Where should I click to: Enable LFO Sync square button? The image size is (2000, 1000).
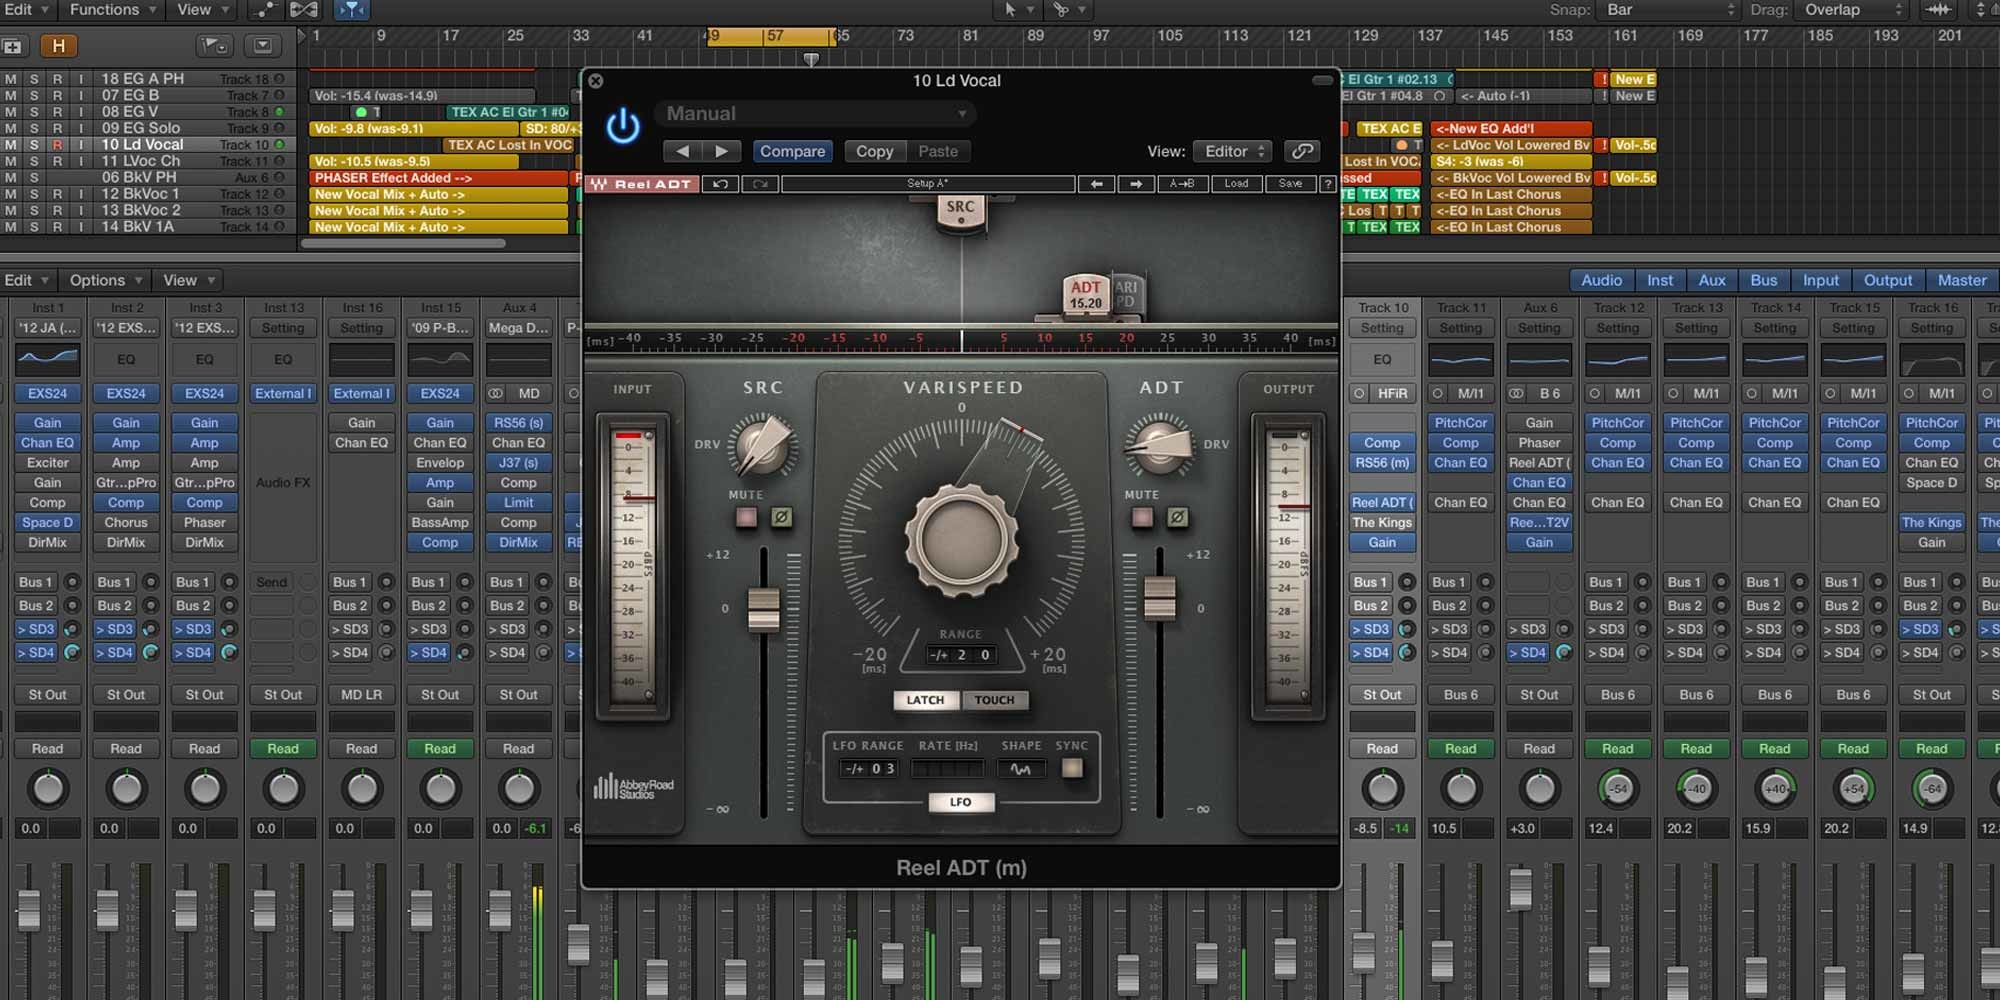pyautogui.click(x=1072, y=768)
